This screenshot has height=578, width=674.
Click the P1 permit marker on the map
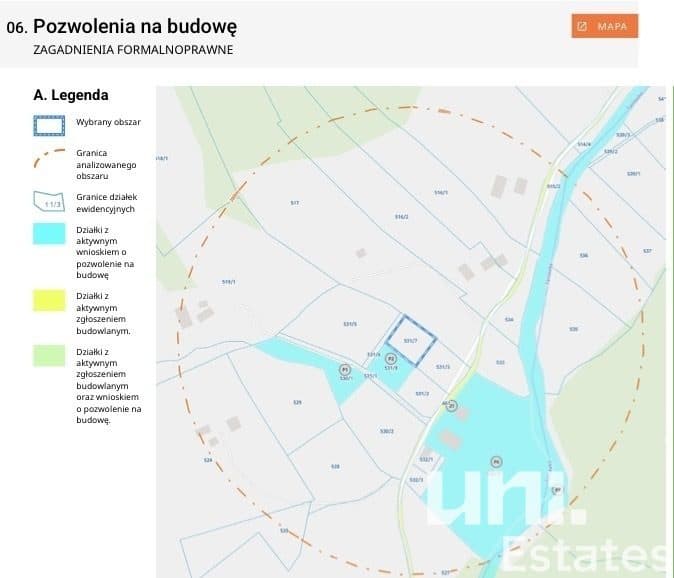345,369
